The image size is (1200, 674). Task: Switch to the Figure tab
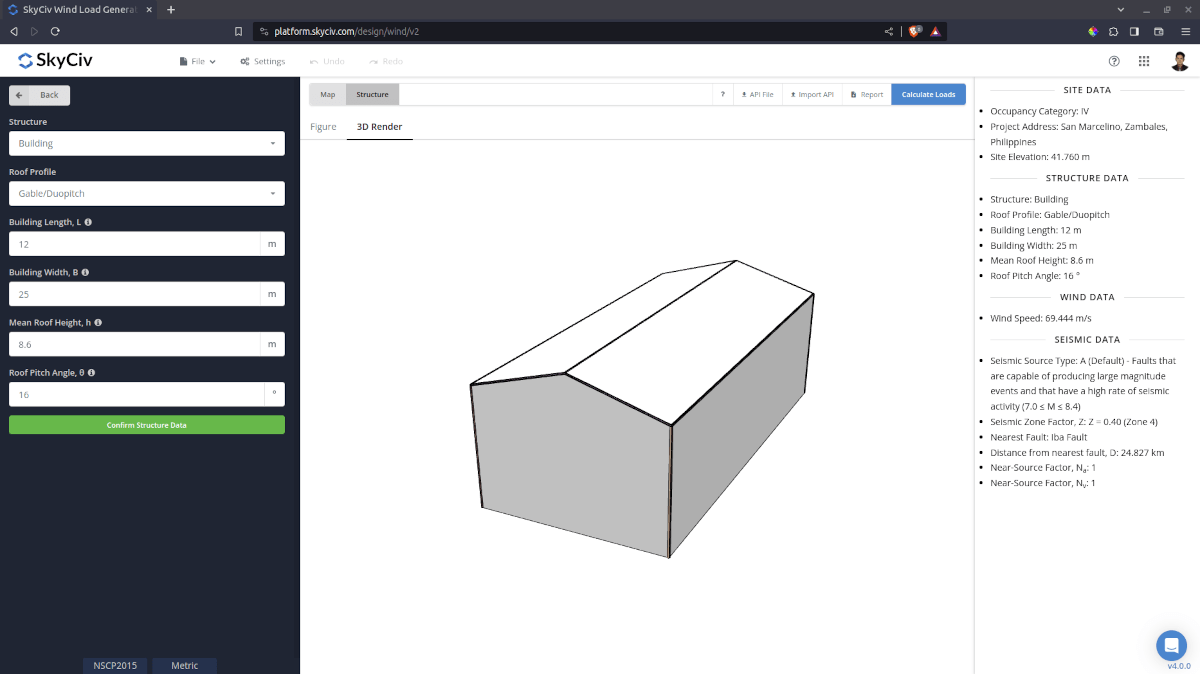(x=323, y=127)
